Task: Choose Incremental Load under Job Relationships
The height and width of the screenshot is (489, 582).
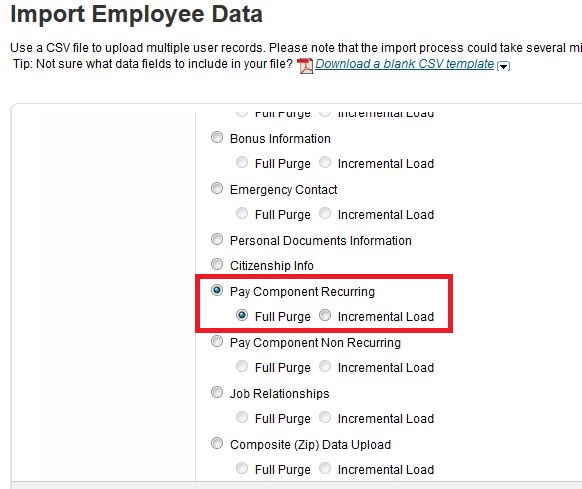Action: pyautogui.click(x=325, y=417)
